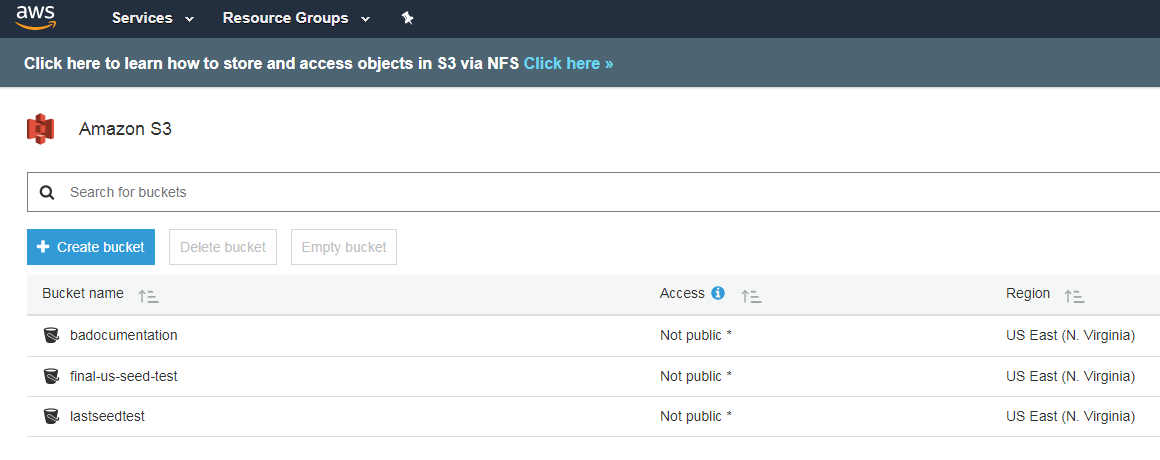Click the Access info icon
The width and height of the screenshot is (1160, 460).
click(718, 293)
